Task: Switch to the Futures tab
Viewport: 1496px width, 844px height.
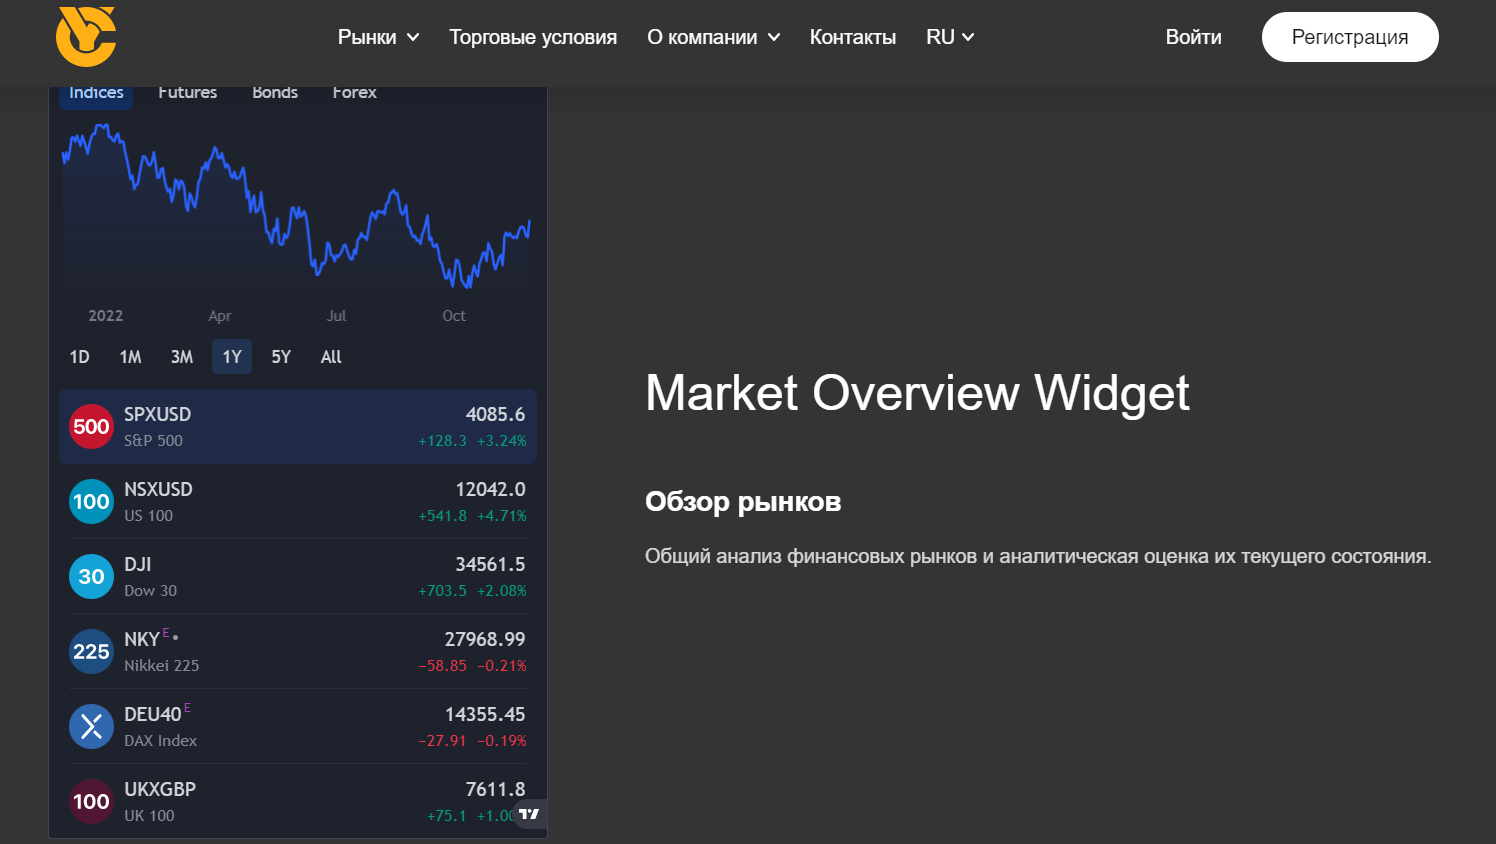Action: pyautogui.click(x=187, y=93)
